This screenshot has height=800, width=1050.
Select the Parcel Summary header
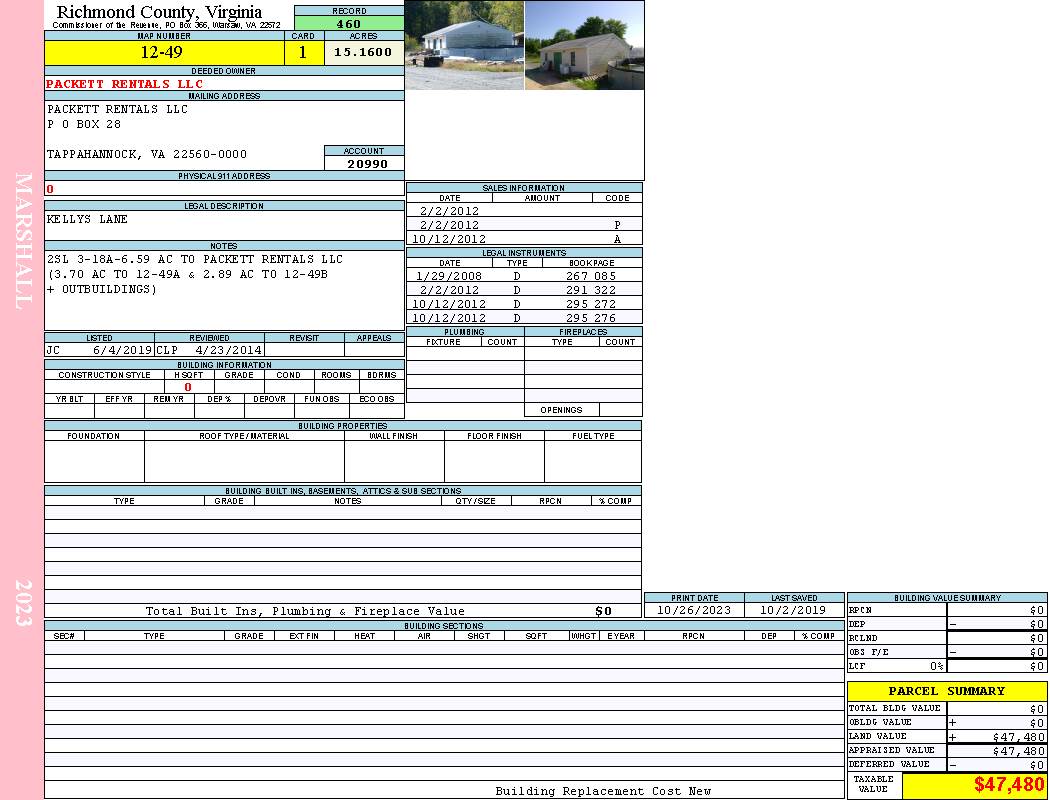[x=946, y=691]
